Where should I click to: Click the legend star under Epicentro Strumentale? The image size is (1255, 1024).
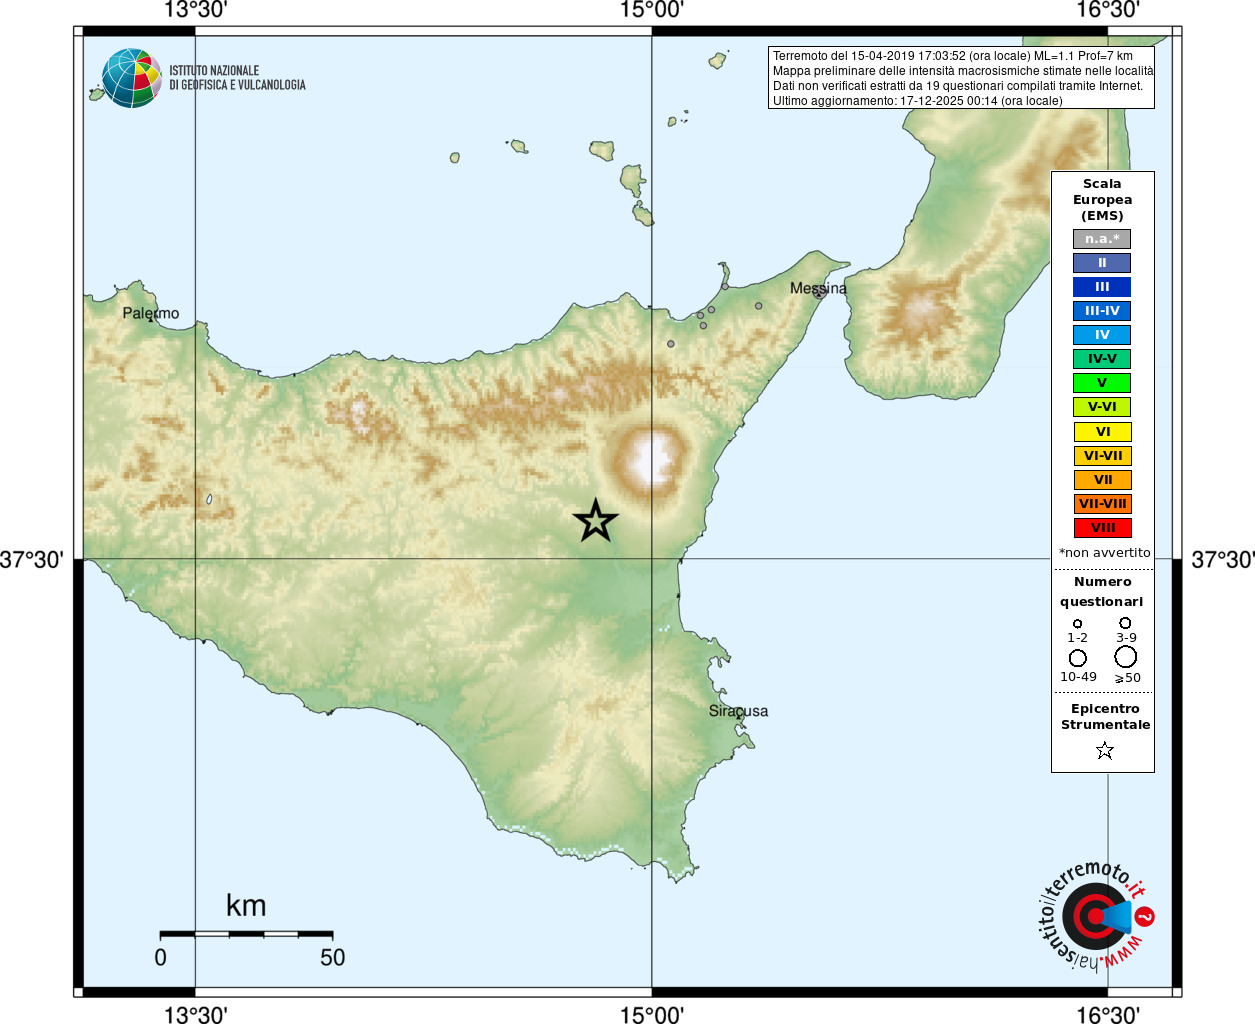pyautogui.click(x=1104, y=750)
